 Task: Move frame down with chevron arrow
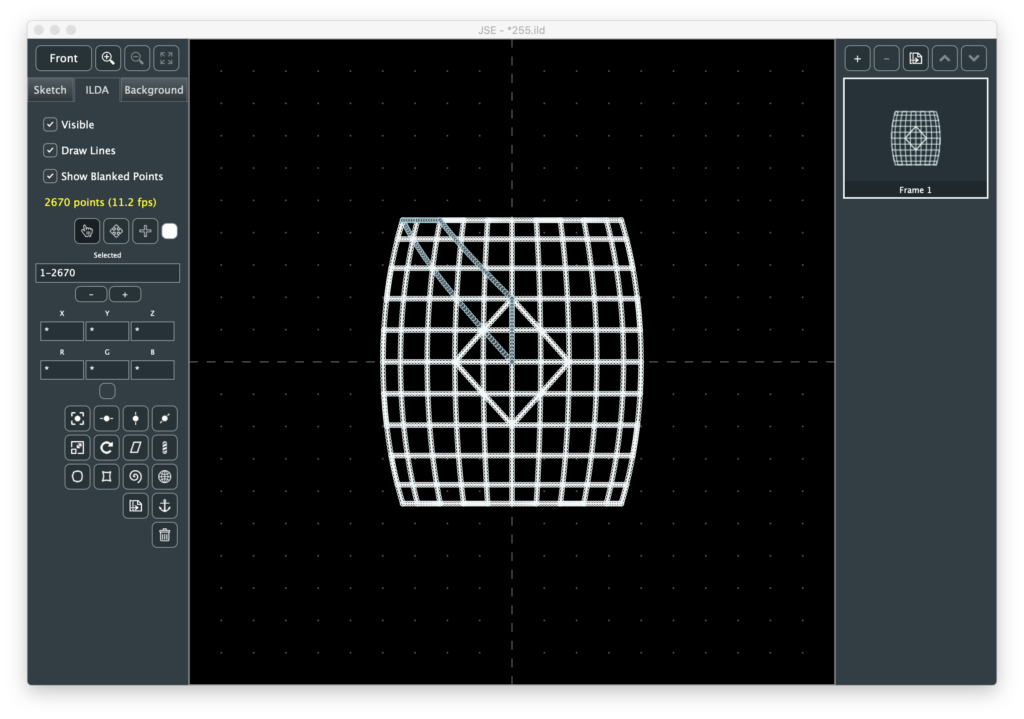coord(974,58)
